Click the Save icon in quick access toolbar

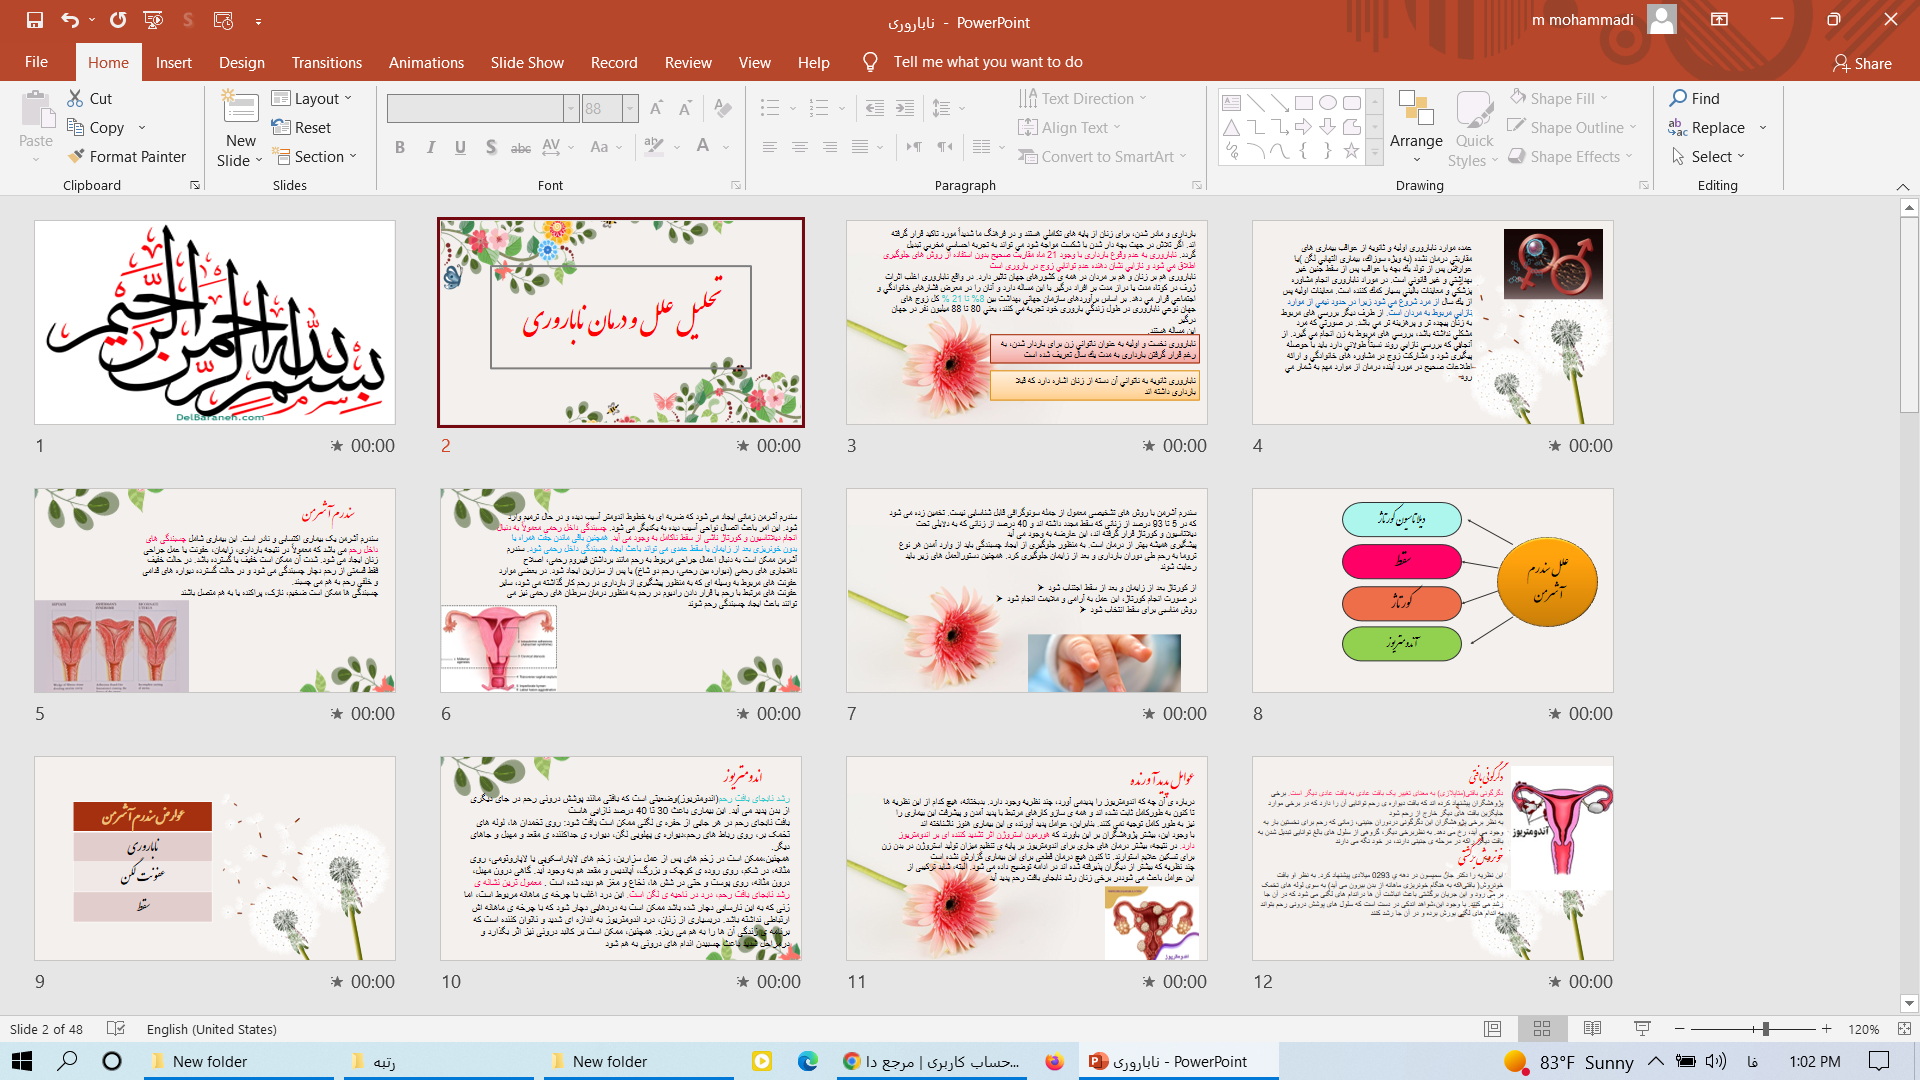click(x=35, y=20)
